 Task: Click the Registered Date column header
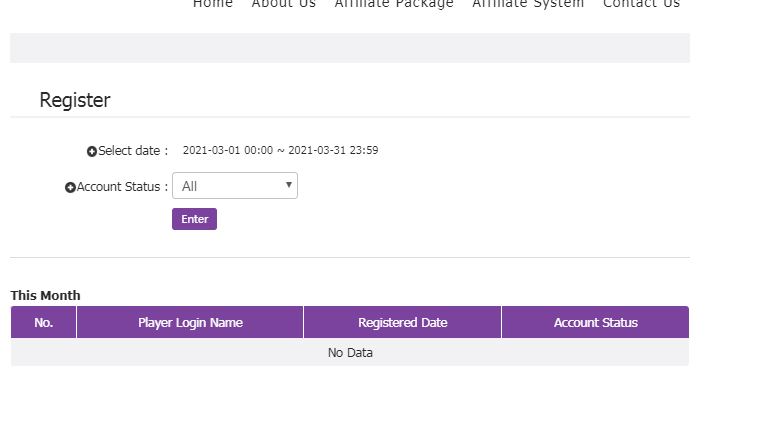[x=402, y=322]
